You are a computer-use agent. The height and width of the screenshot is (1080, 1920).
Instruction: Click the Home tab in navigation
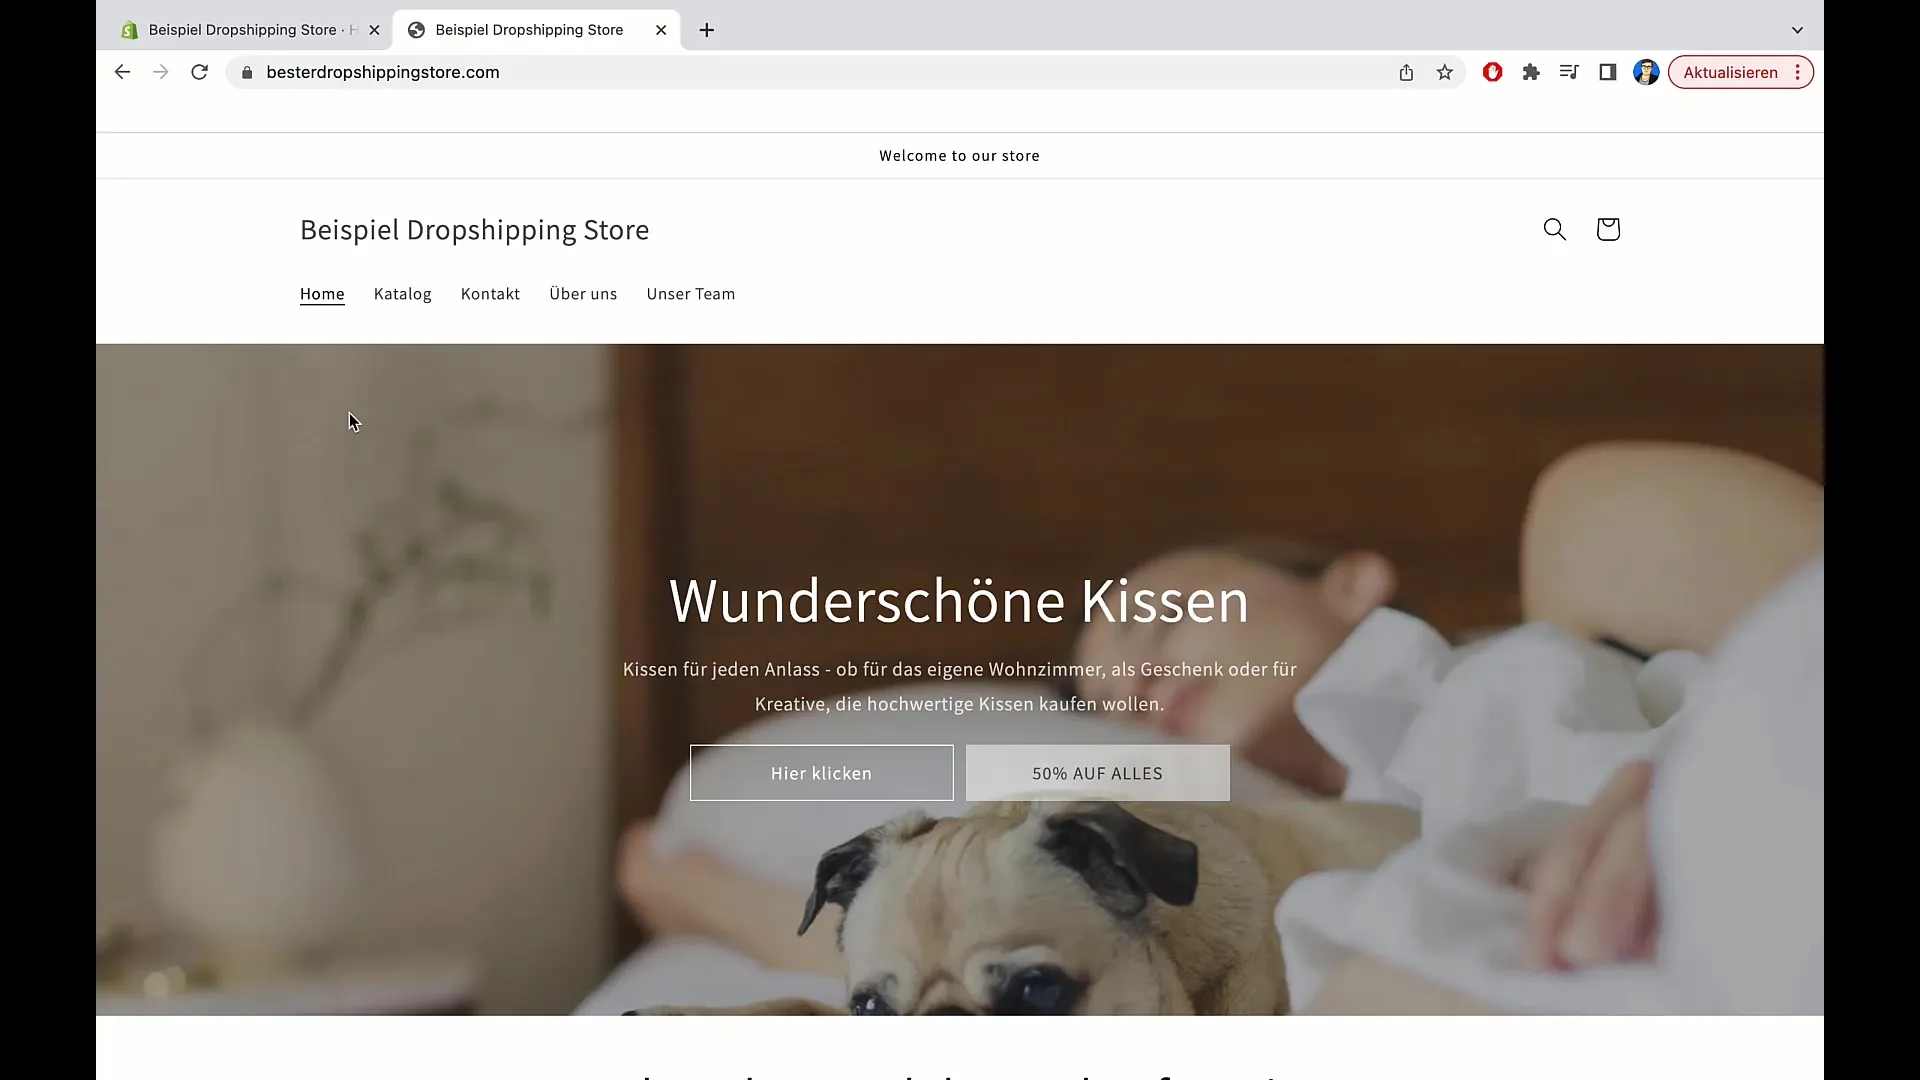tap(323, 293)
